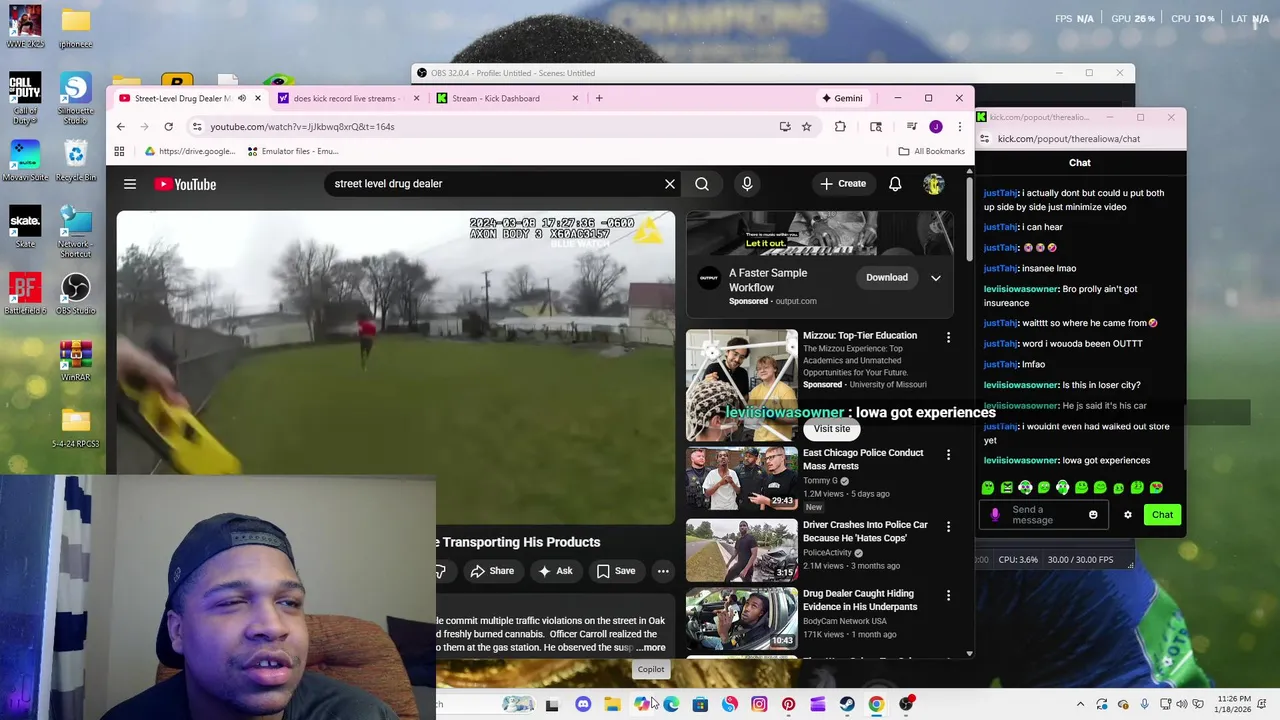Image resolution: width=1280 pixels, height=720 pixels.
Task: Open options for Driver Crashes Into Police video
Action: tap(948, 526)
